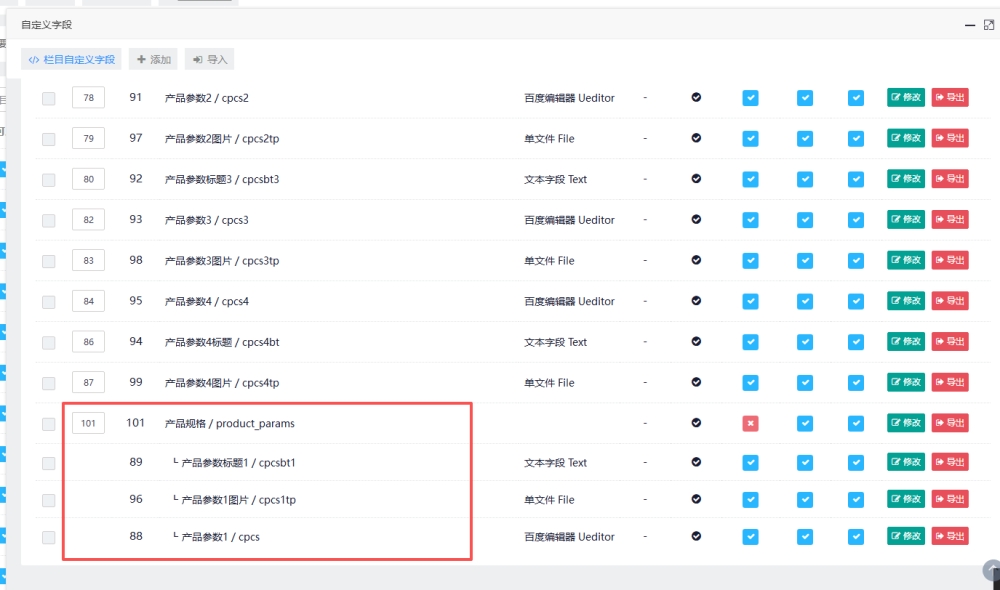Select the checkbox for 产品参数2 / cpcs2
Image resolution: width=1000 pixels, height=590 pixels.
(49, 98)
